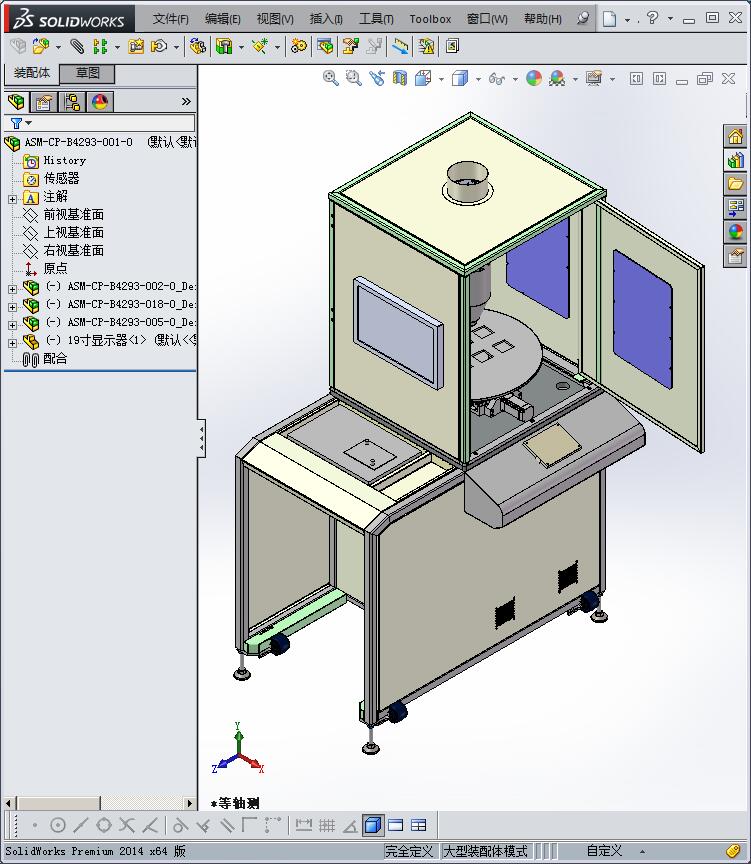Click the four-pane grid view button at bottom
751x864 pixels.
point(419,825)
